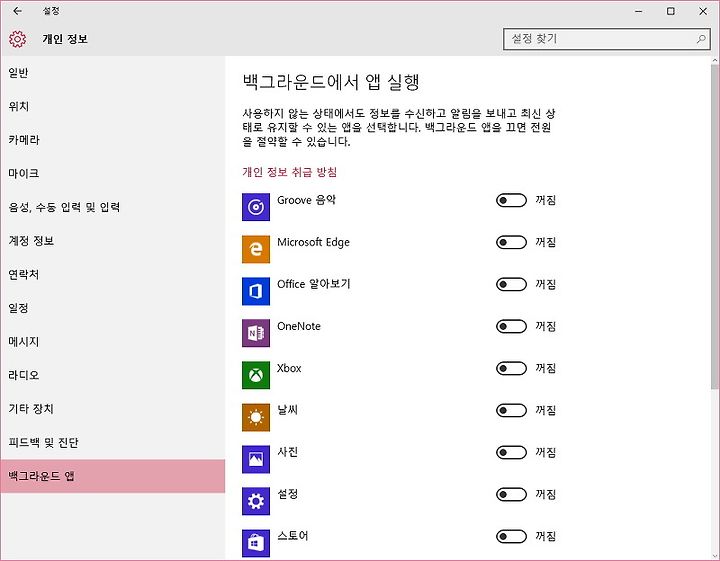Image resolution: width=720 pixels, height=561 pixels.
Task: Click the 스토어 app name
Action: point(292,536)
